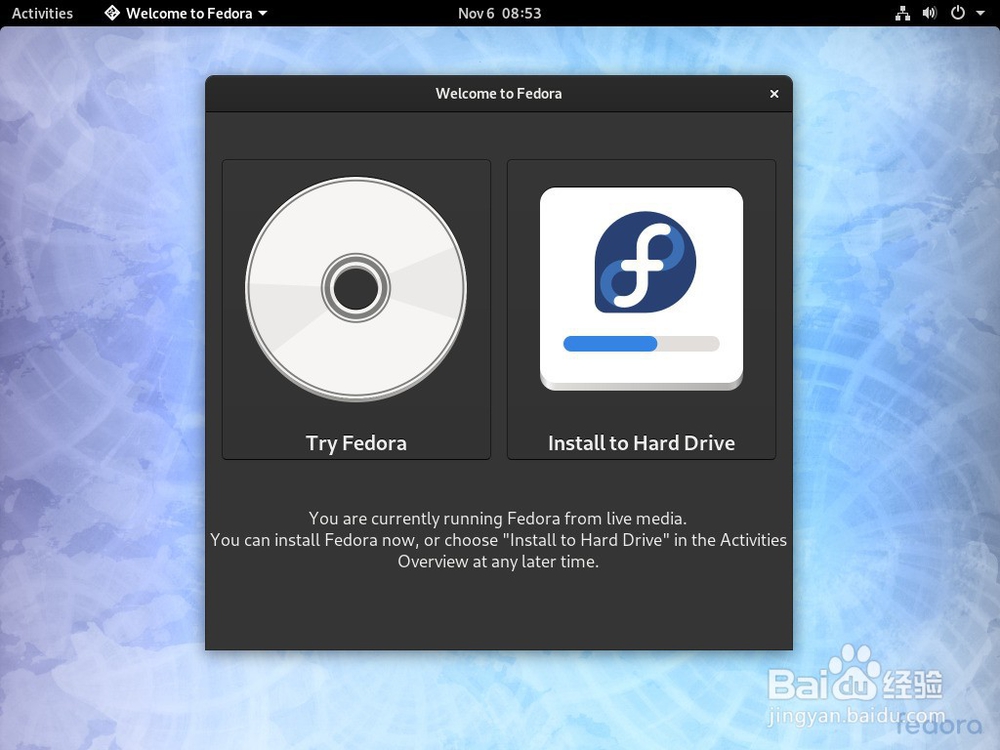This screenshot has height=750, width=1000.
Task: Click the Welcome to Fedora dialog title
Action: (499, 94)
